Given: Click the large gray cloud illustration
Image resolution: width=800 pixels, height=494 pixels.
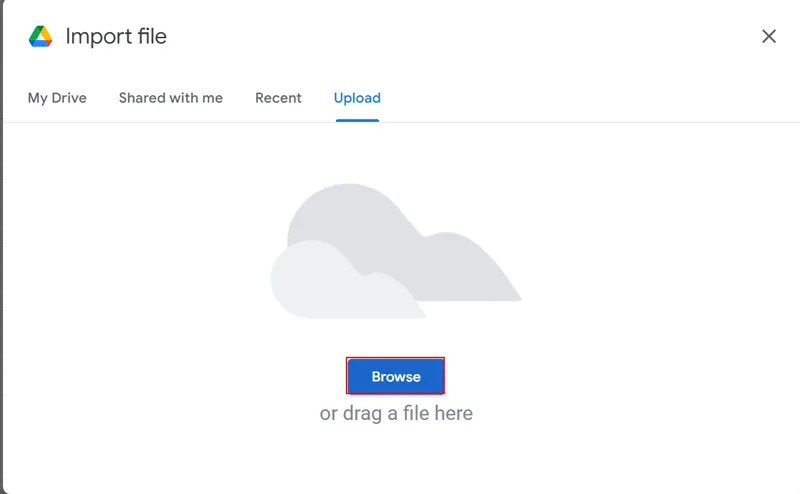Looking at the screenshot, I should [x=420, y=250].
